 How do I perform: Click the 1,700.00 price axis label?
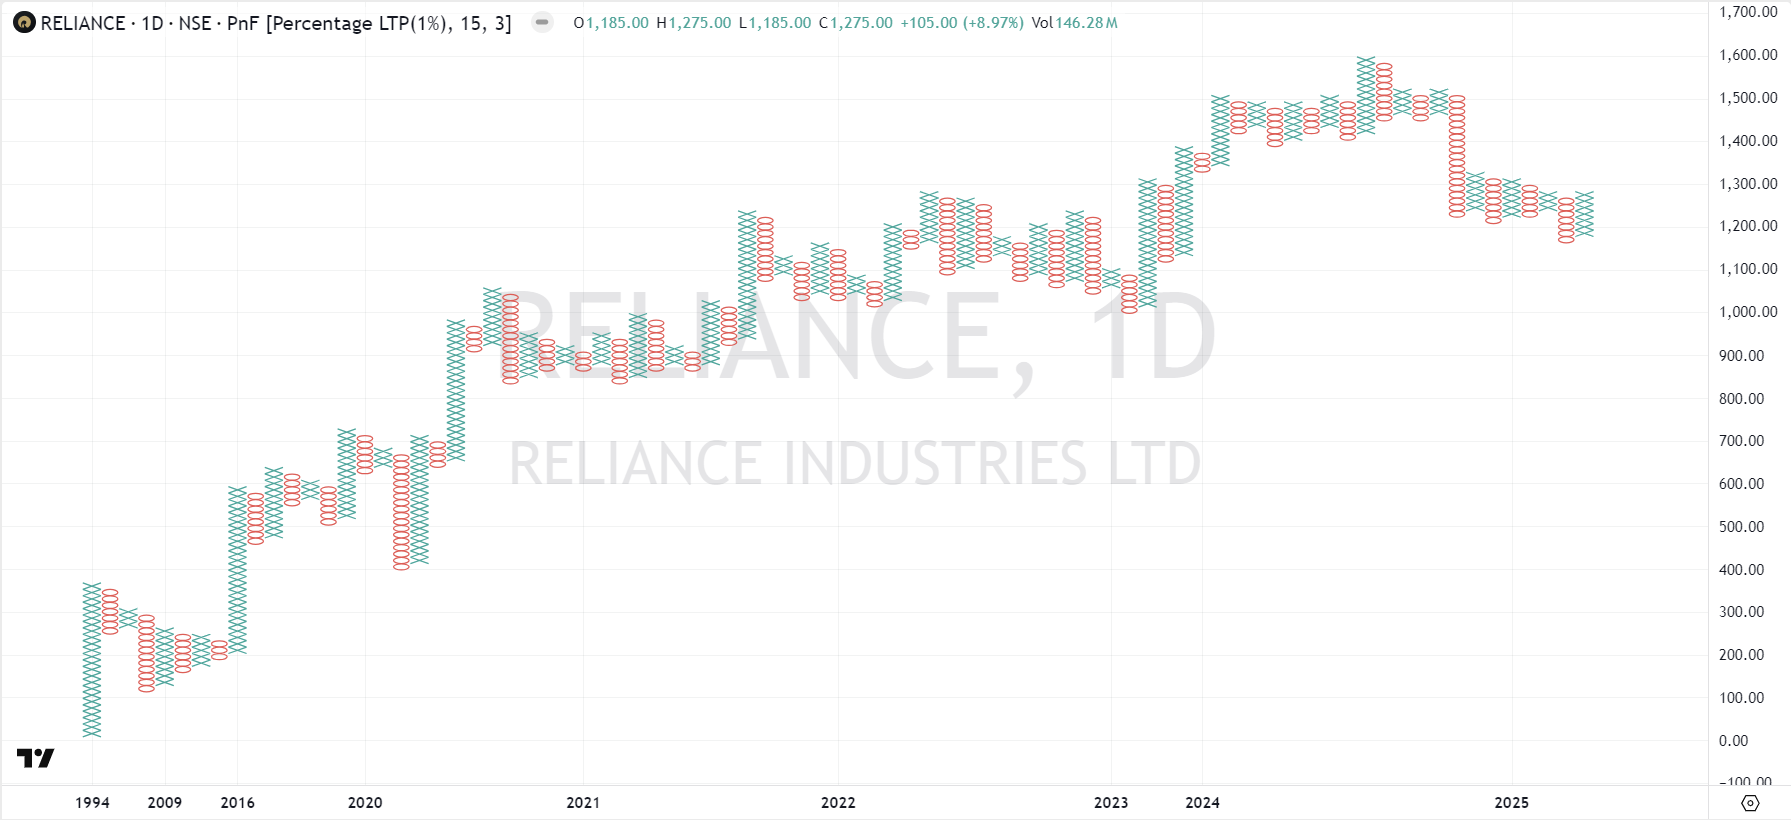point(1748,12)
